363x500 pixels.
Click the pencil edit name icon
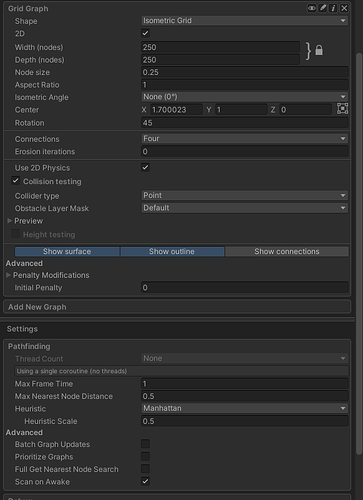tap(323, 8)
